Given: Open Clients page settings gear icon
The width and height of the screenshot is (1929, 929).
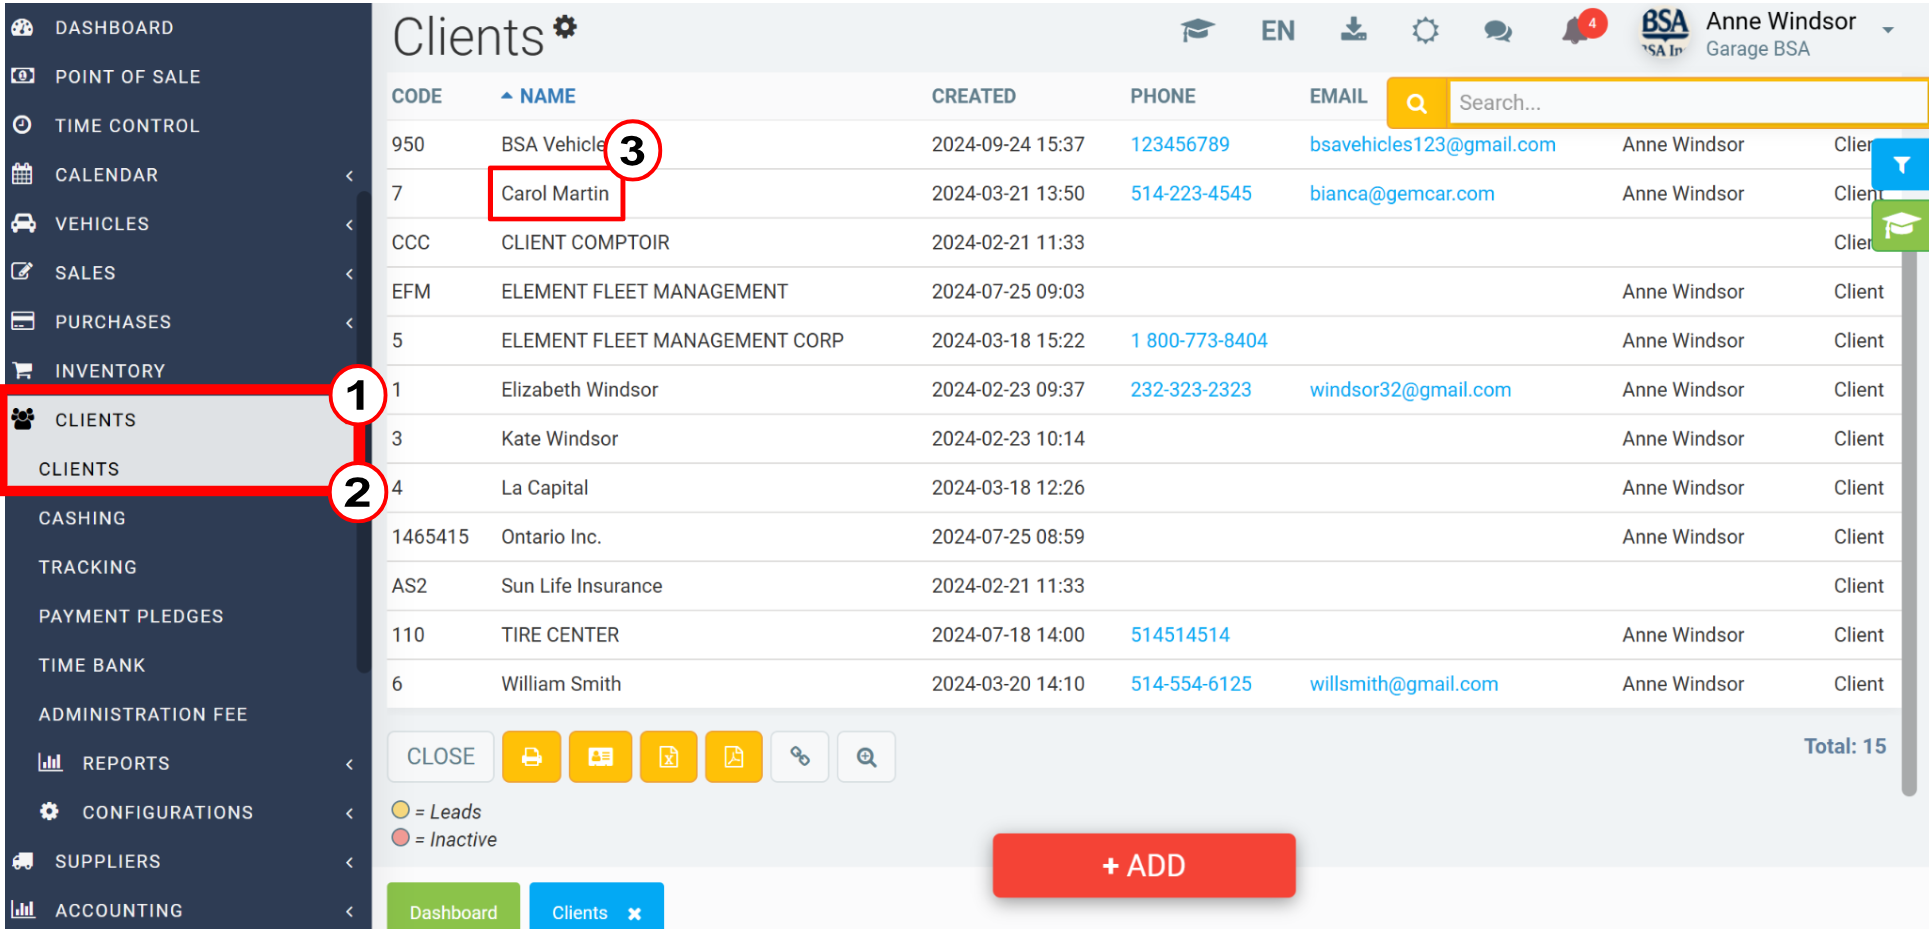Looking at the screenshot, I should point(566,26).
